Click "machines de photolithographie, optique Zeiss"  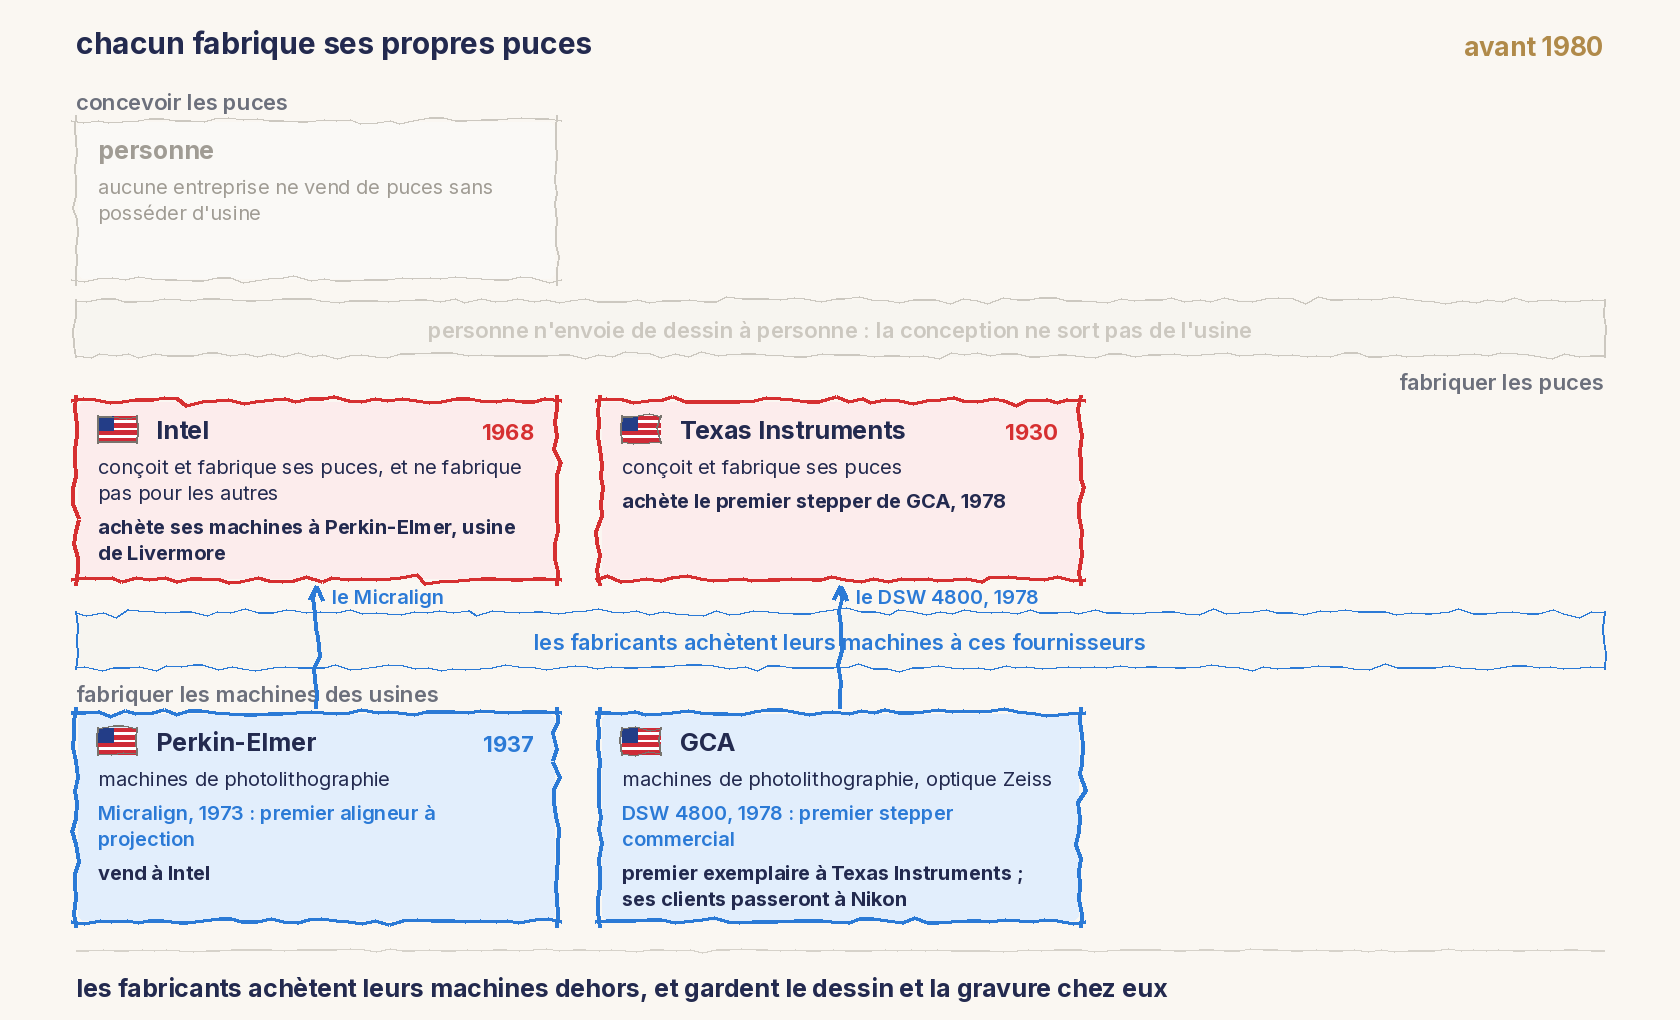click(x=837, y=780)
